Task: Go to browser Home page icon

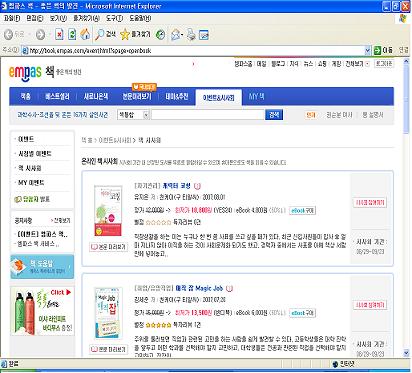Action: click(85, 34)
